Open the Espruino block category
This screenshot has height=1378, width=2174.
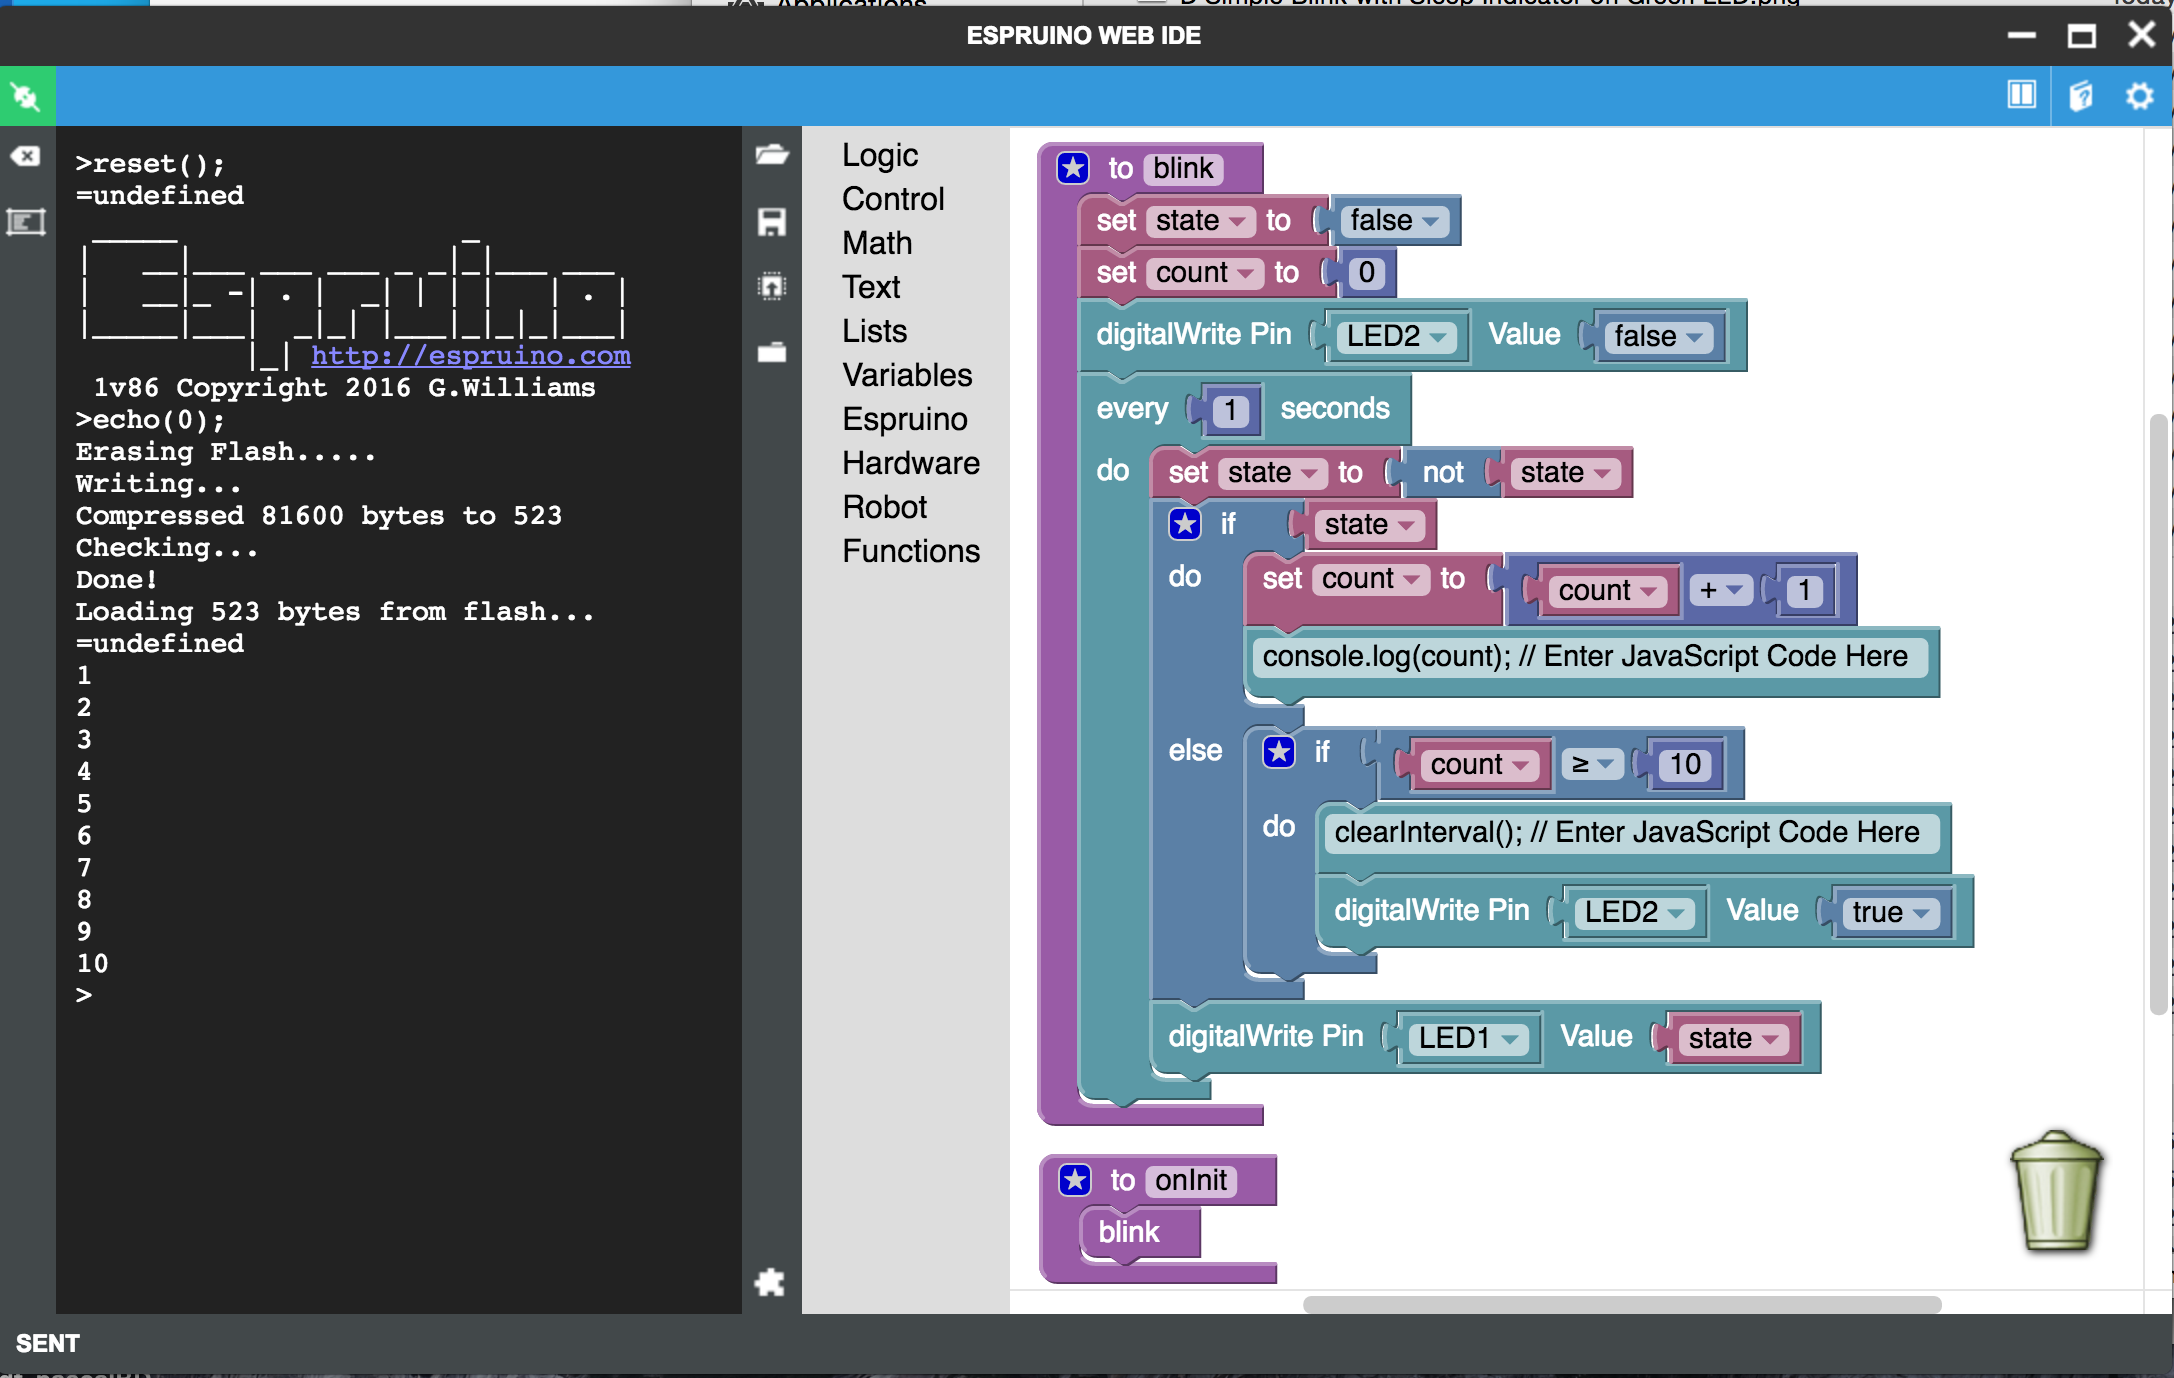905,419
